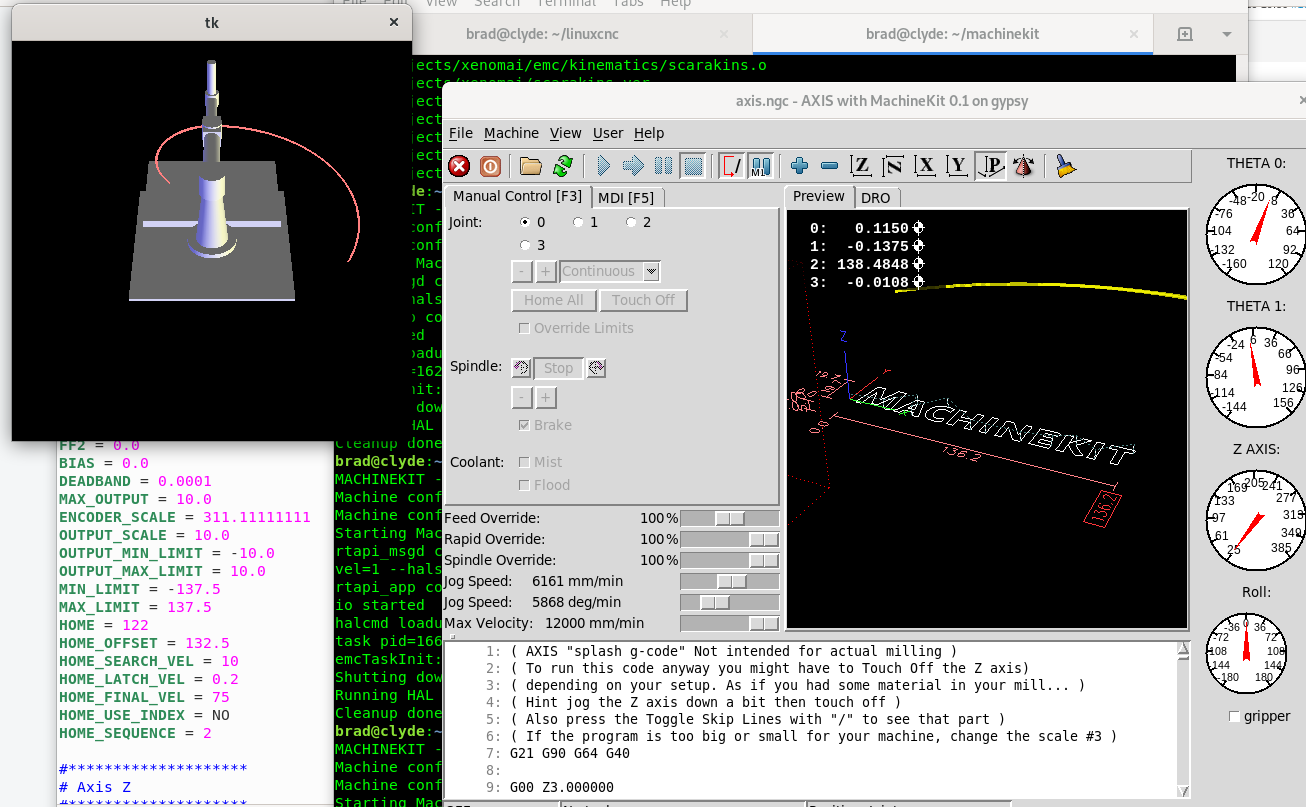Stop program execution with the square icon
Viewport: 1306px width, 807px height.
pos(693,166)
